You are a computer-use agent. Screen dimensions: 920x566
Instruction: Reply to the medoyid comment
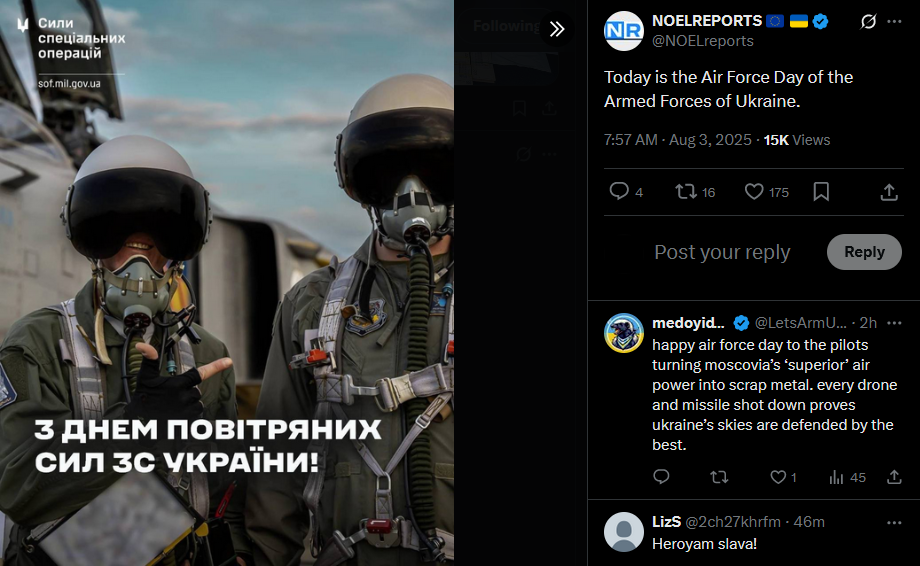point(661,477)
